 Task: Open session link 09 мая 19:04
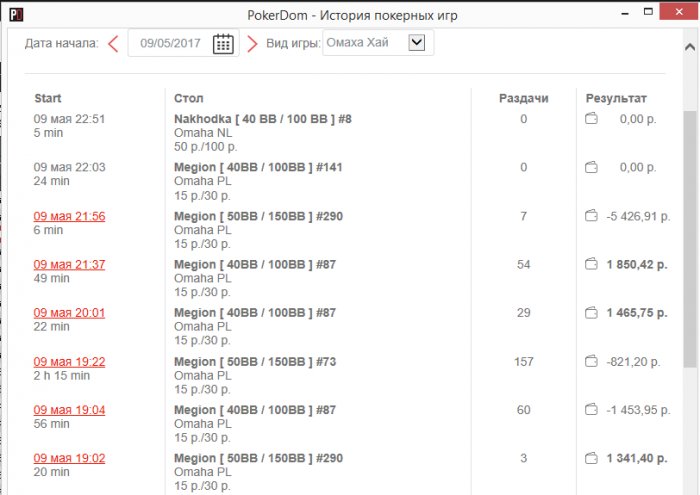point(69,410)
